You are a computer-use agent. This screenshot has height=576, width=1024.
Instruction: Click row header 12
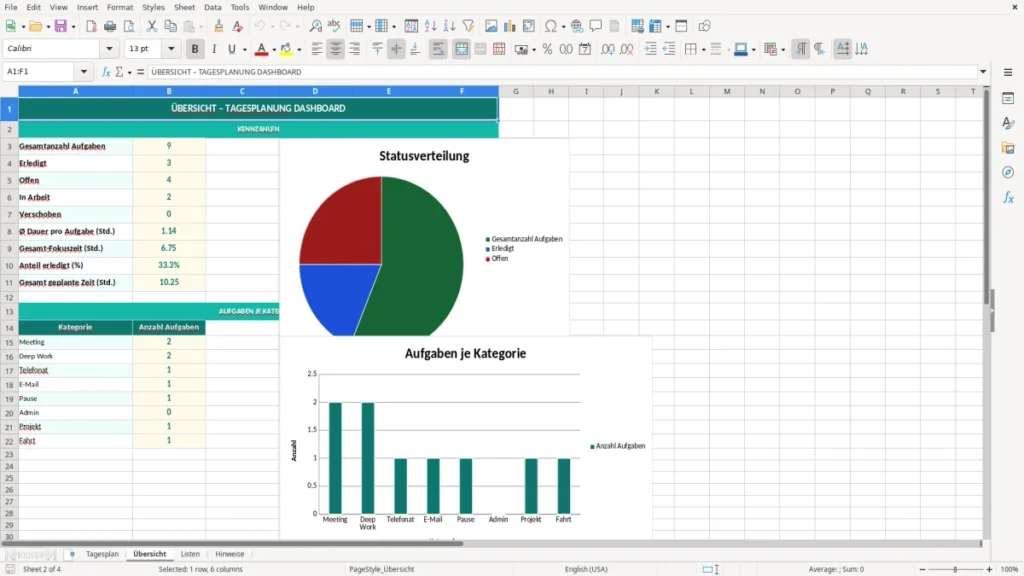[9, 297]
